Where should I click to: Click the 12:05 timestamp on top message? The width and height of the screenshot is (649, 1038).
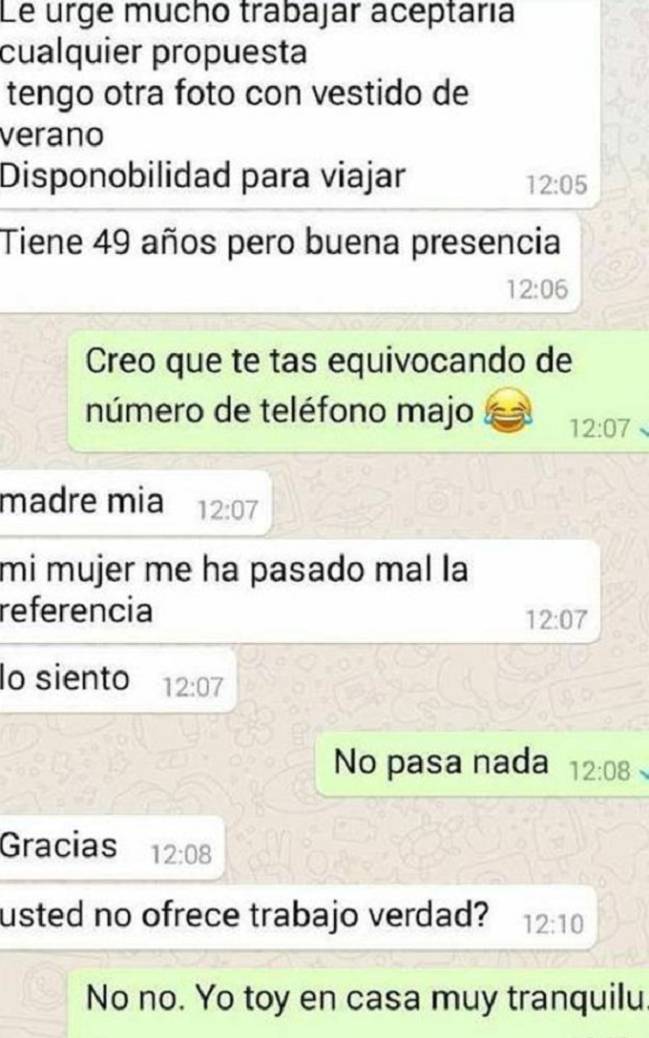(x=556, y=185)
